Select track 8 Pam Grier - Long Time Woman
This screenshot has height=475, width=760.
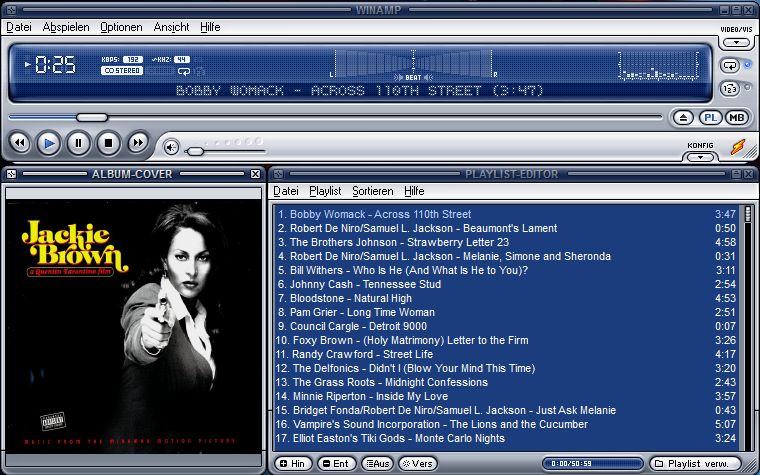tap(507, 313)
